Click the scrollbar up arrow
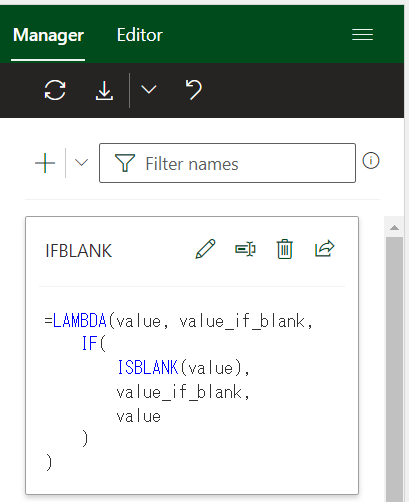The image size is (409, 502). pyautogui.click(x=394, y=228)
